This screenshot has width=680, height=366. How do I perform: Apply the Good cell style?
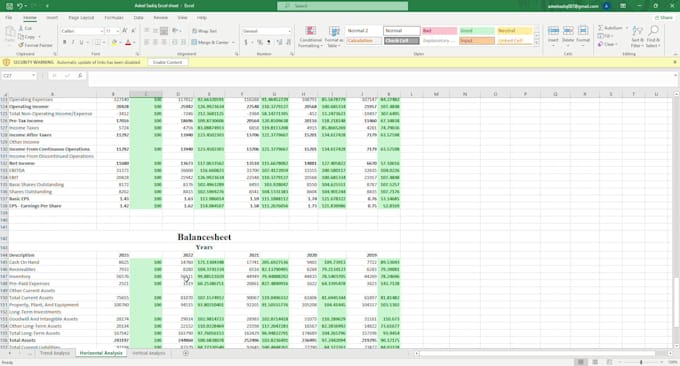point(477,31)
